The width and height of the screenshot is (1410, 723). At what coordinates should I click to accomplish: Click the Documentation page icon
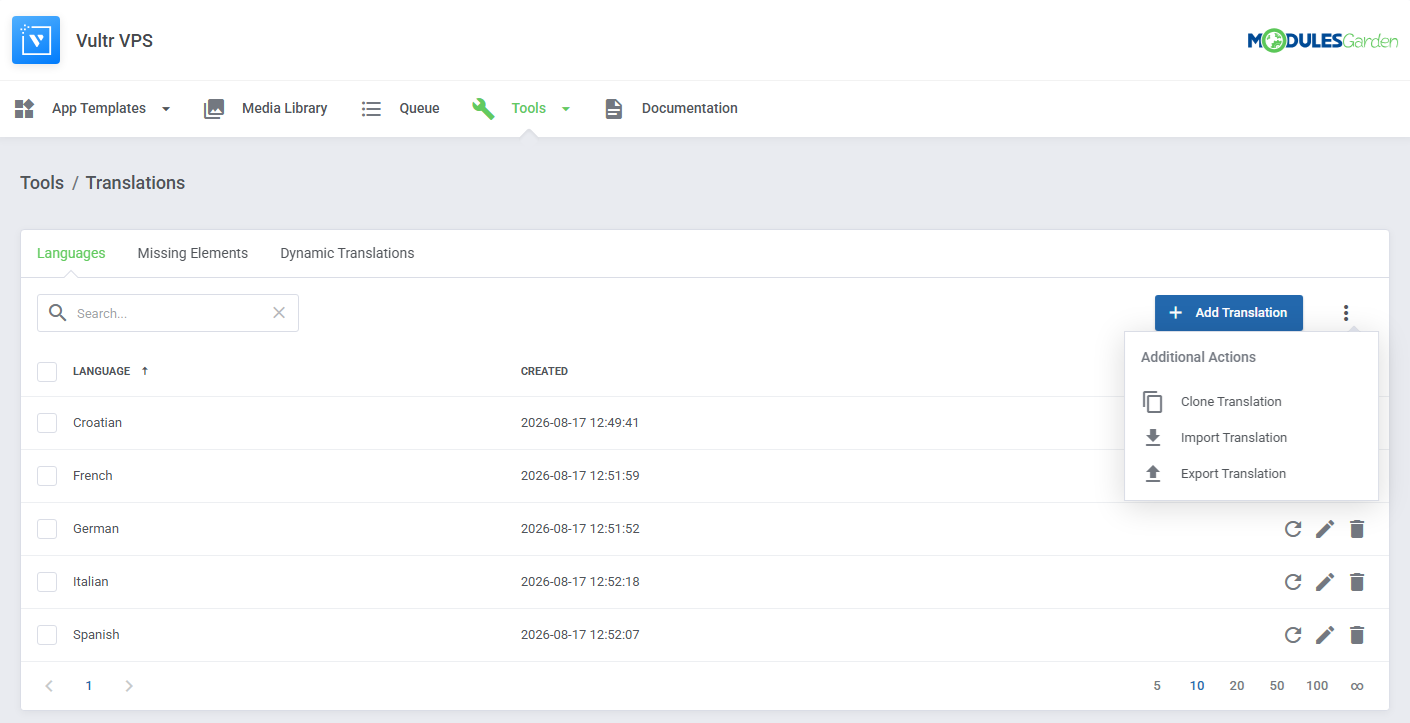pyautogui.click(x=613, y=109)
